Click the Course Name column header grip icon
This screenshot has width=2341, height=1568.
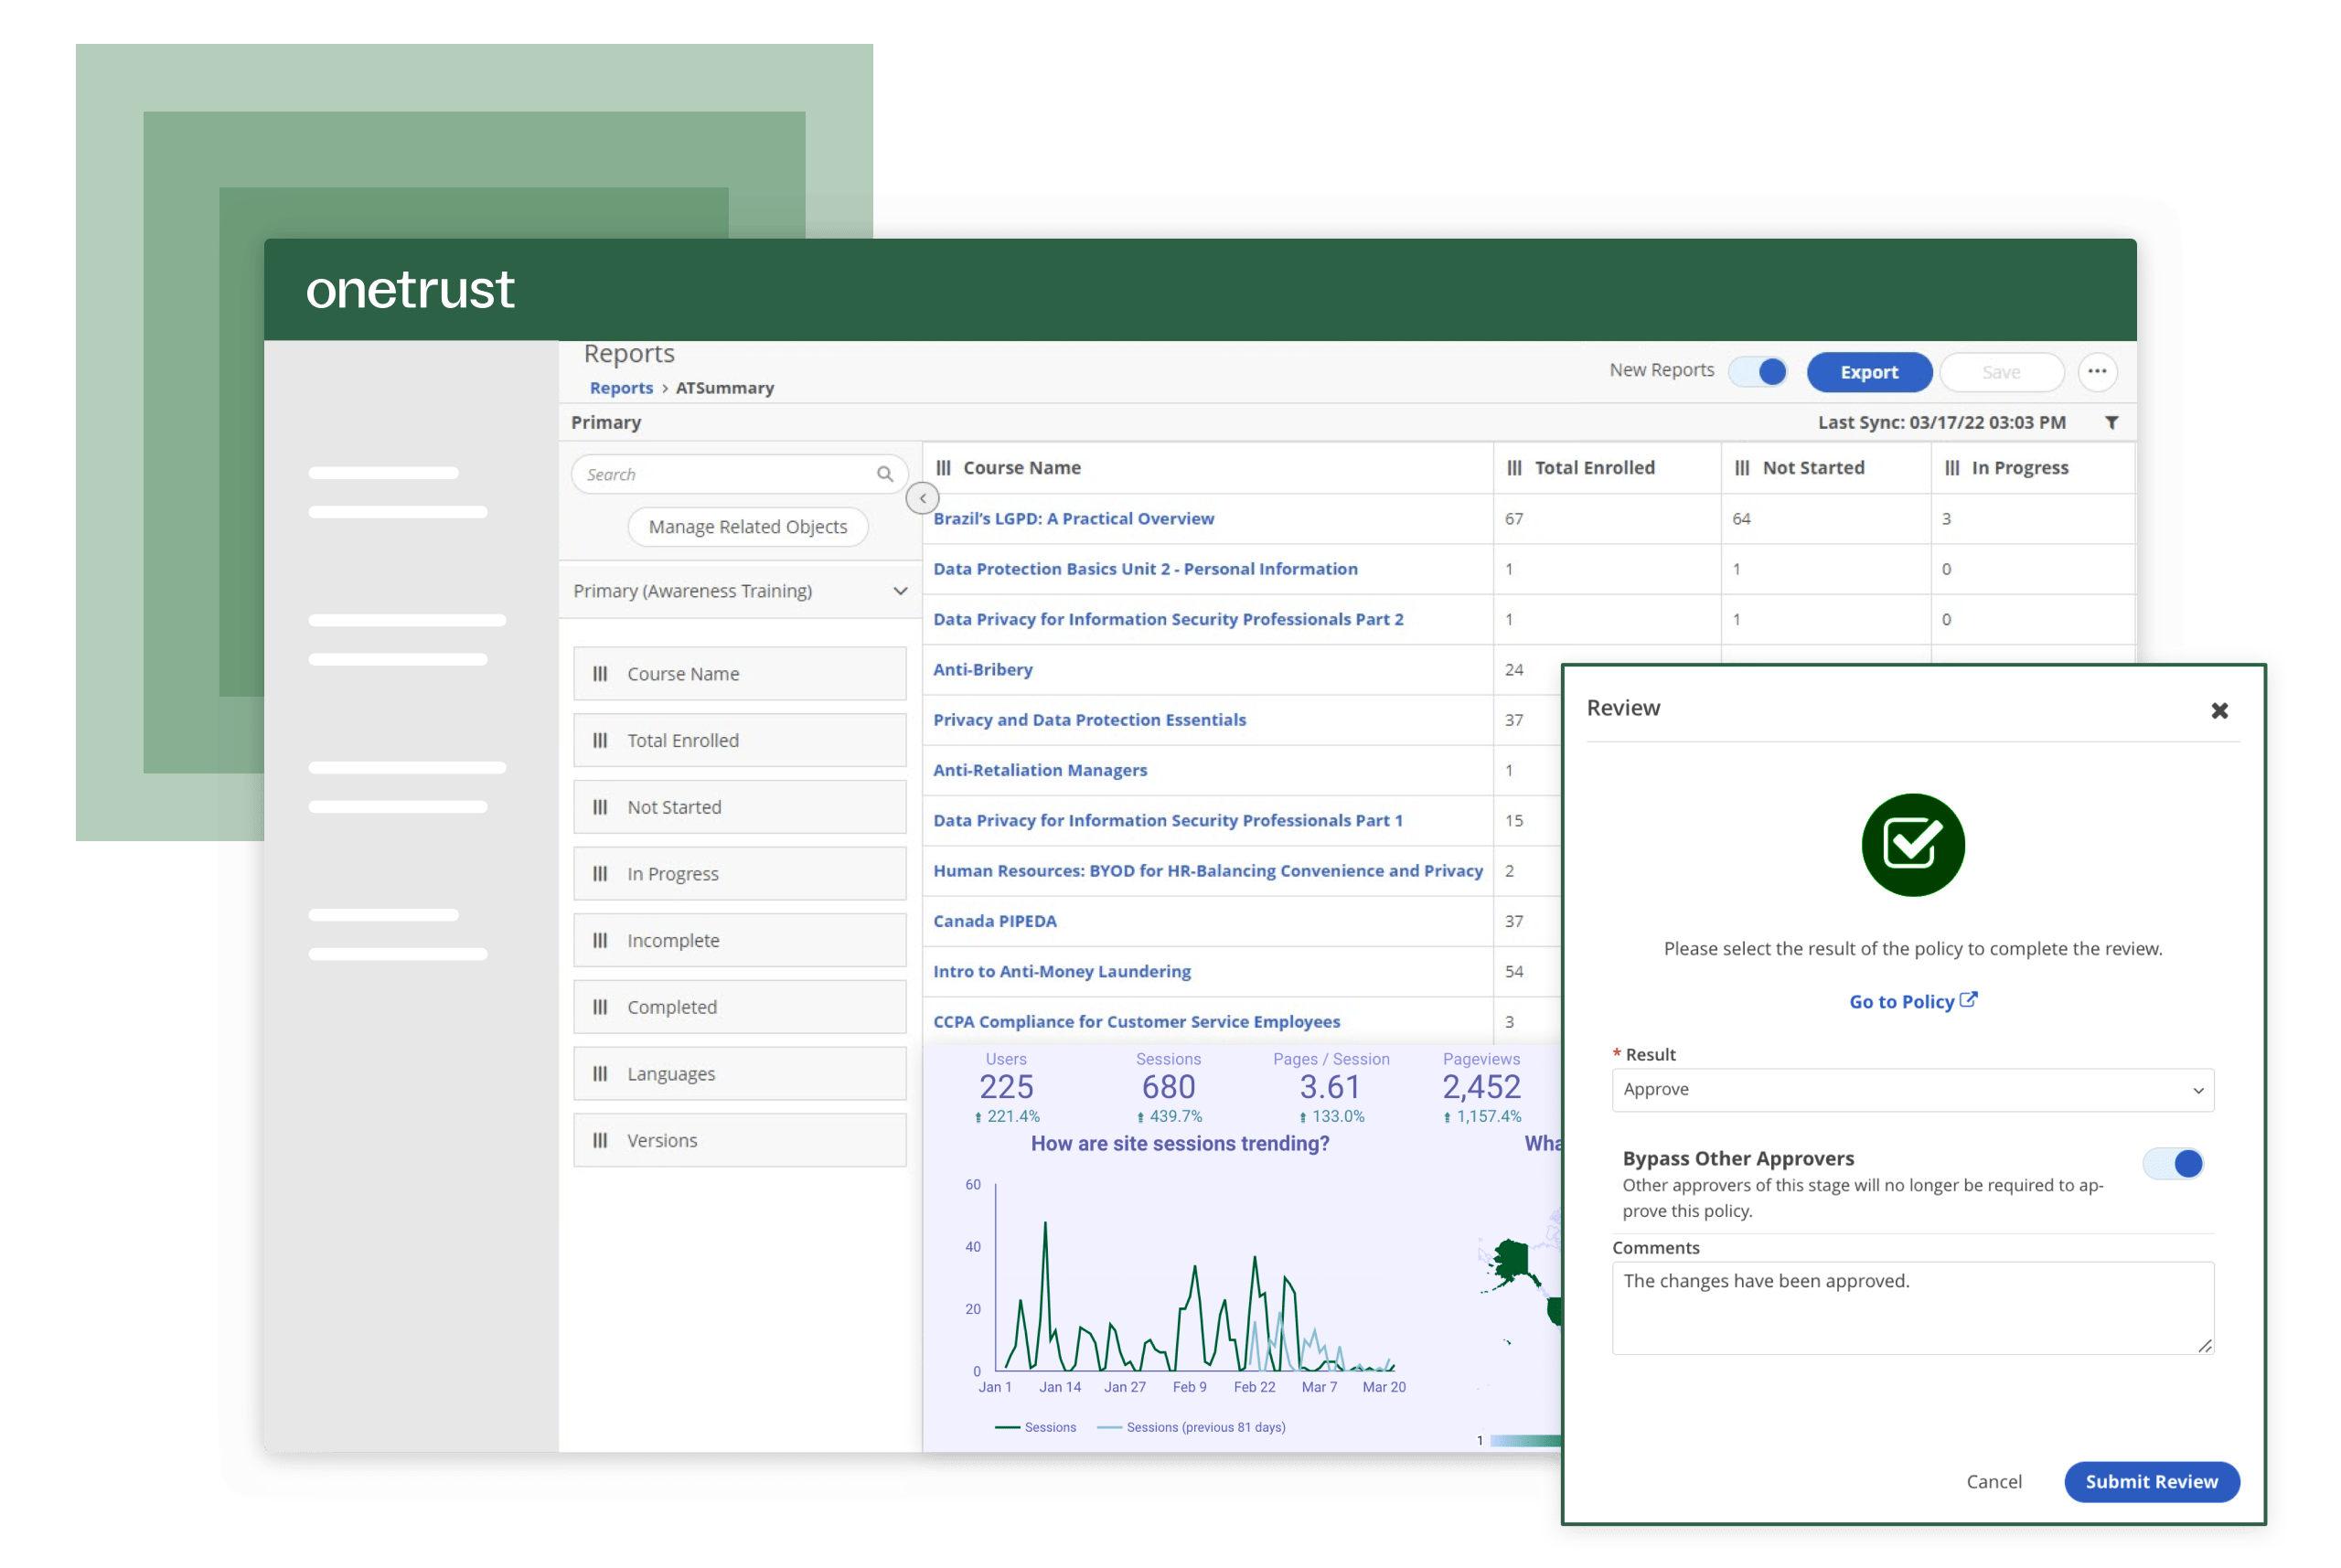943,468
